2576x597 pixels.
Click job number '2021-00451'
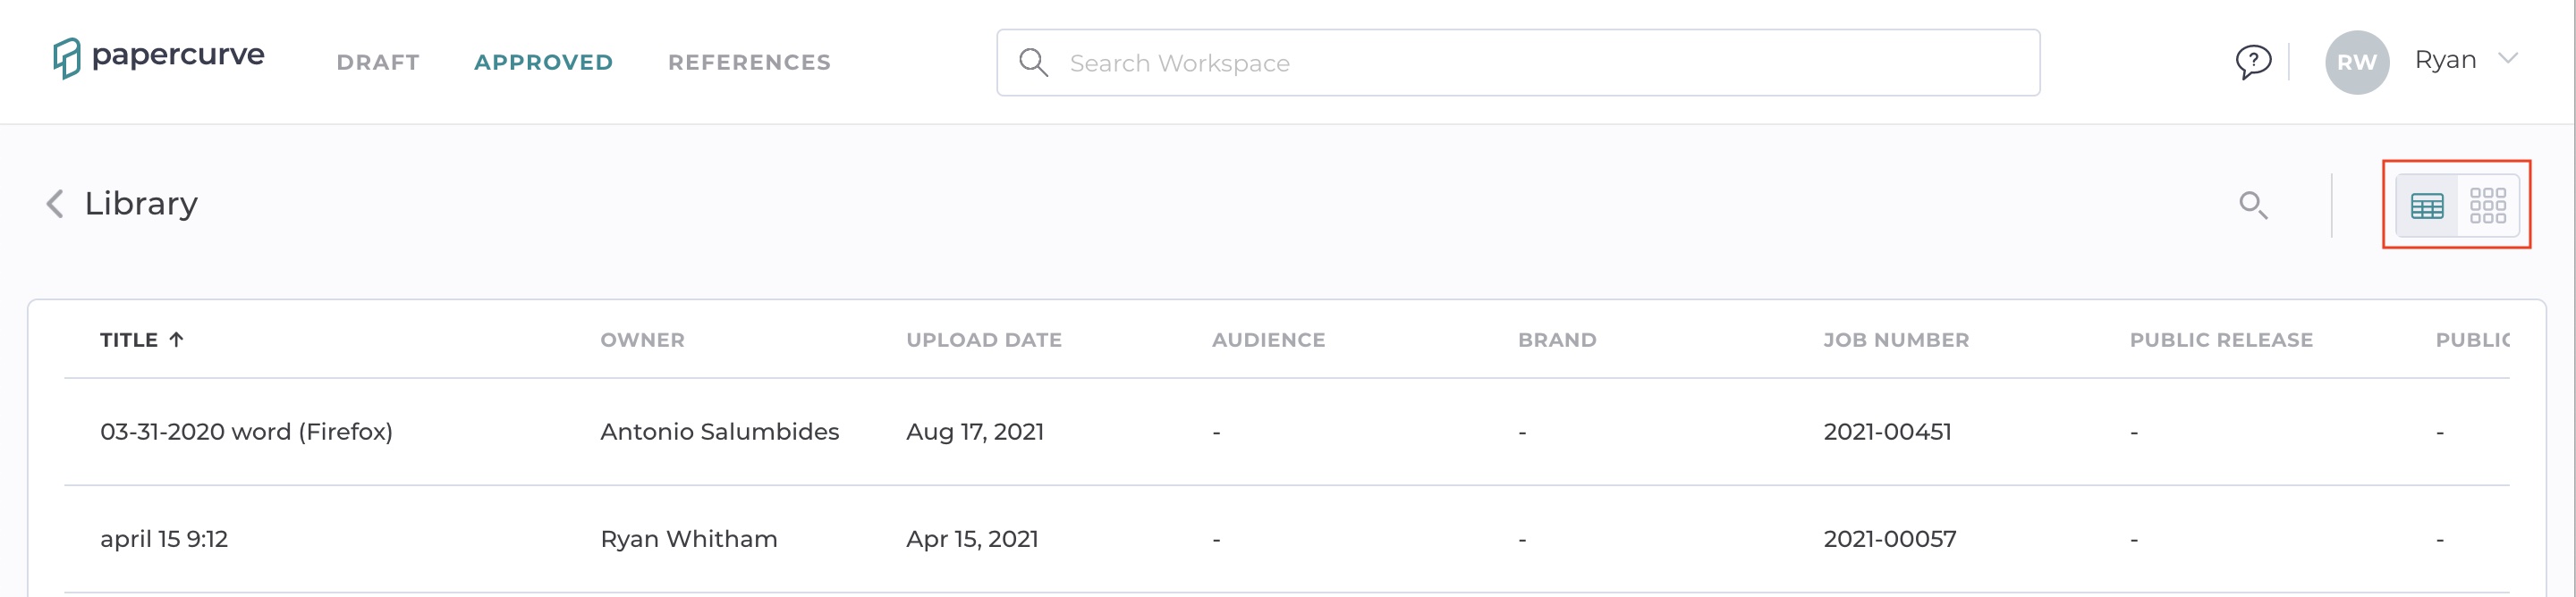tap(1887, 432)
